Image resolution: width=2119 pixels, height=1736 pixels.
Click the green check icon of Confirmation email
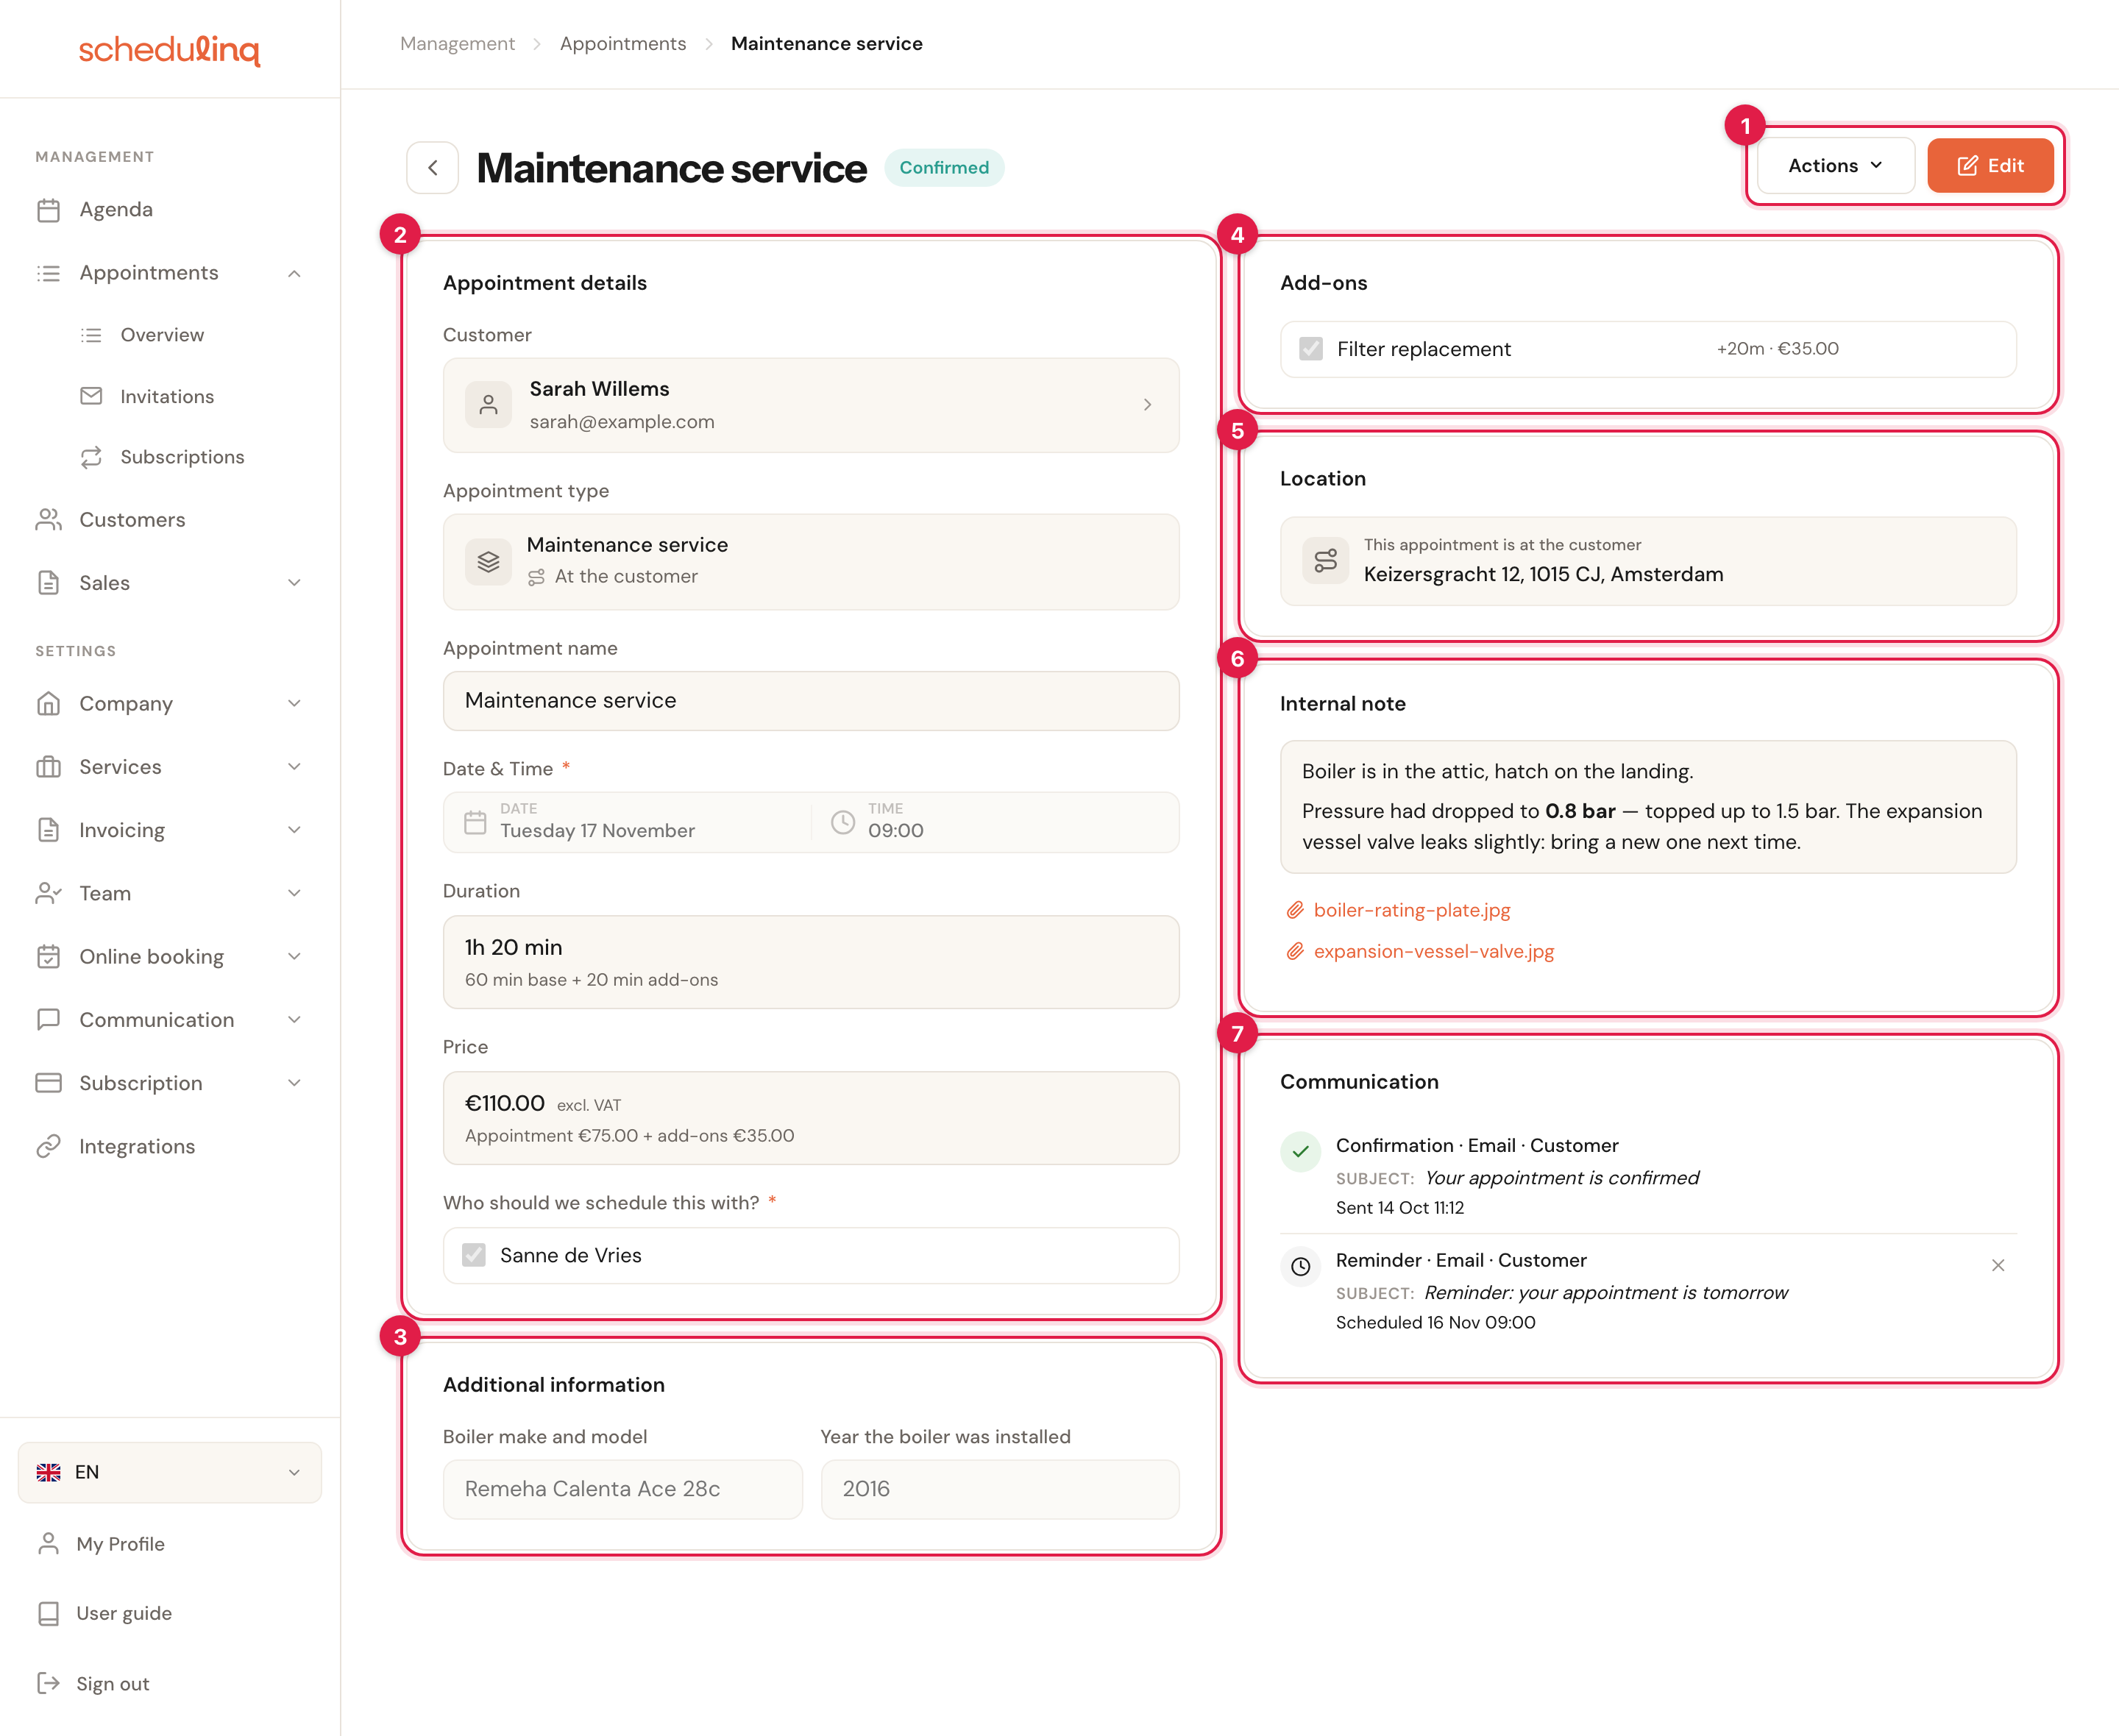click(1300, 1151)
